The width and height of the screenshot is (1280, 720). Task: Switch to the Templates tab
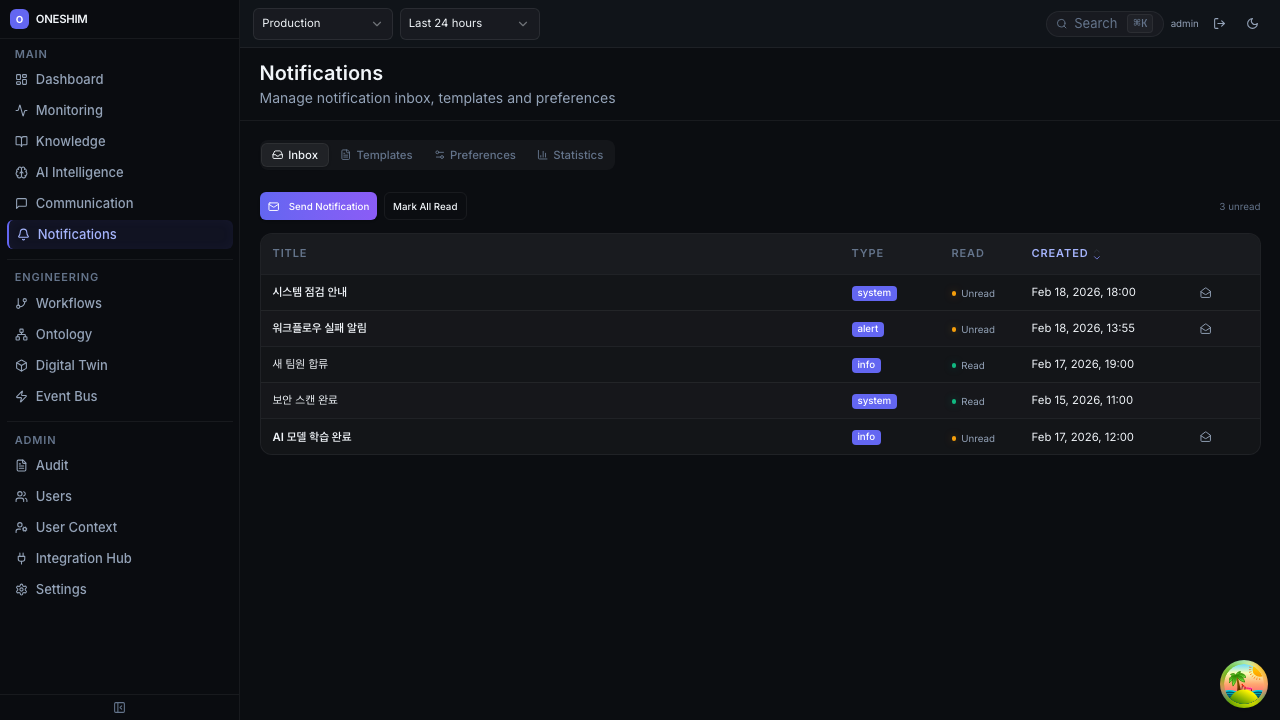coord(376,155)
